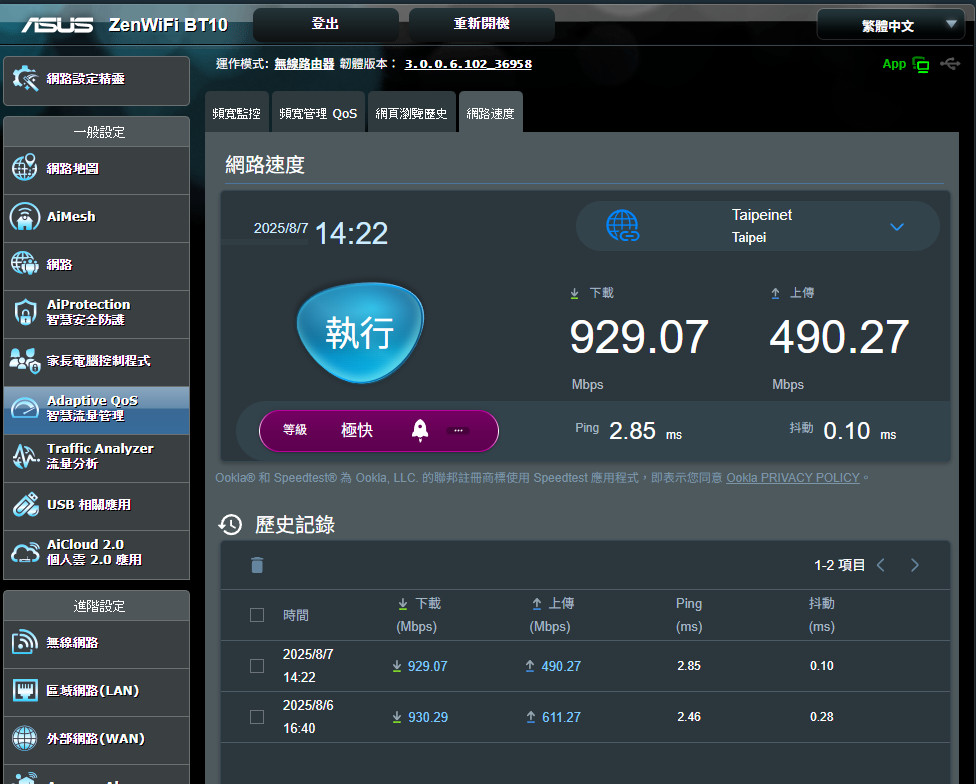Screen dimensions: 976x784
Task: Toggle the select-all checkbox beside 時間
Action: (x=257, y=615)
